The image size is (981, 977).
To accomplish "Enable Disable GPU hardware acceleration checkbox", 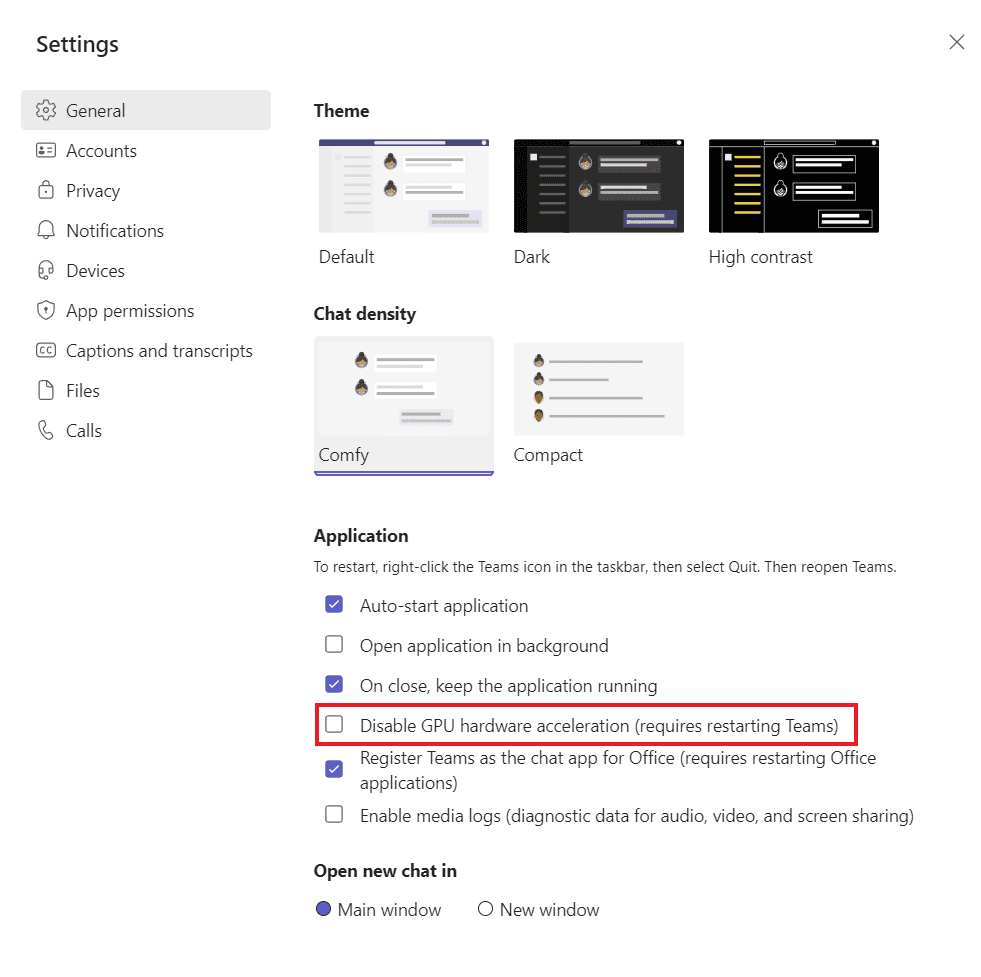I will click(x=334, y=724).
